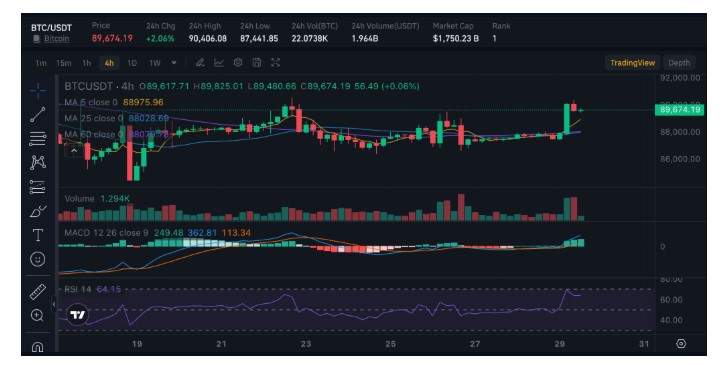Viewport: 725px width, 365px height.
Task: Open the emoji icons tool
Action: coord(38,259)
